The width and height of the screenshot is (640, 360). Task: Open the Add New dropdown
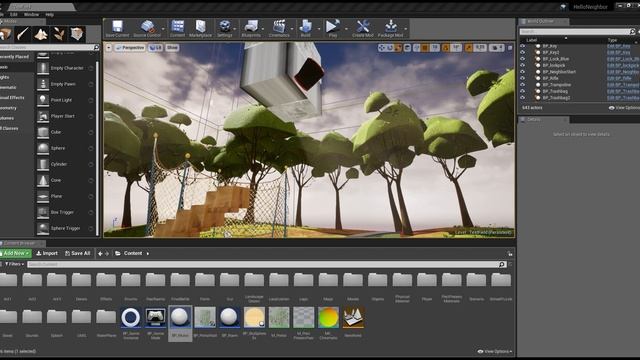click(15, 253)
